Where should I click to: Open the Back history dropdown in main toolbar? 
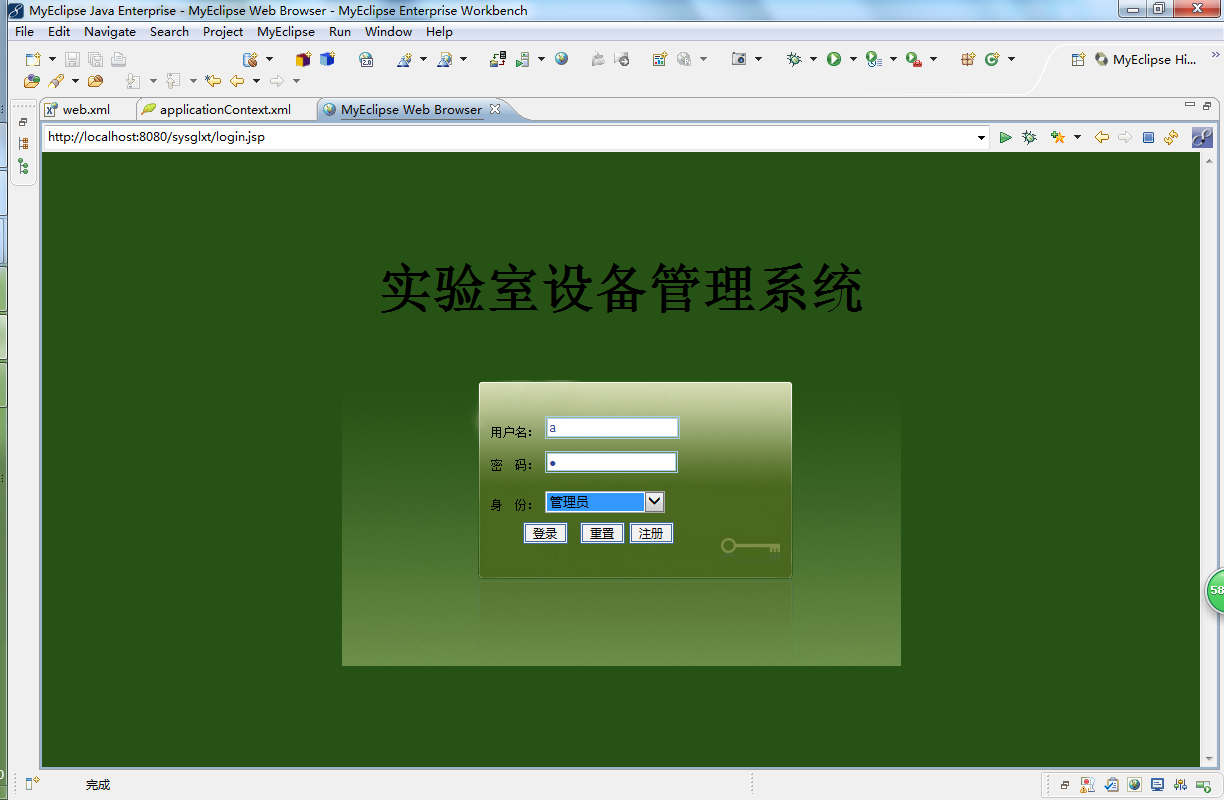click(x=256, y=81)
